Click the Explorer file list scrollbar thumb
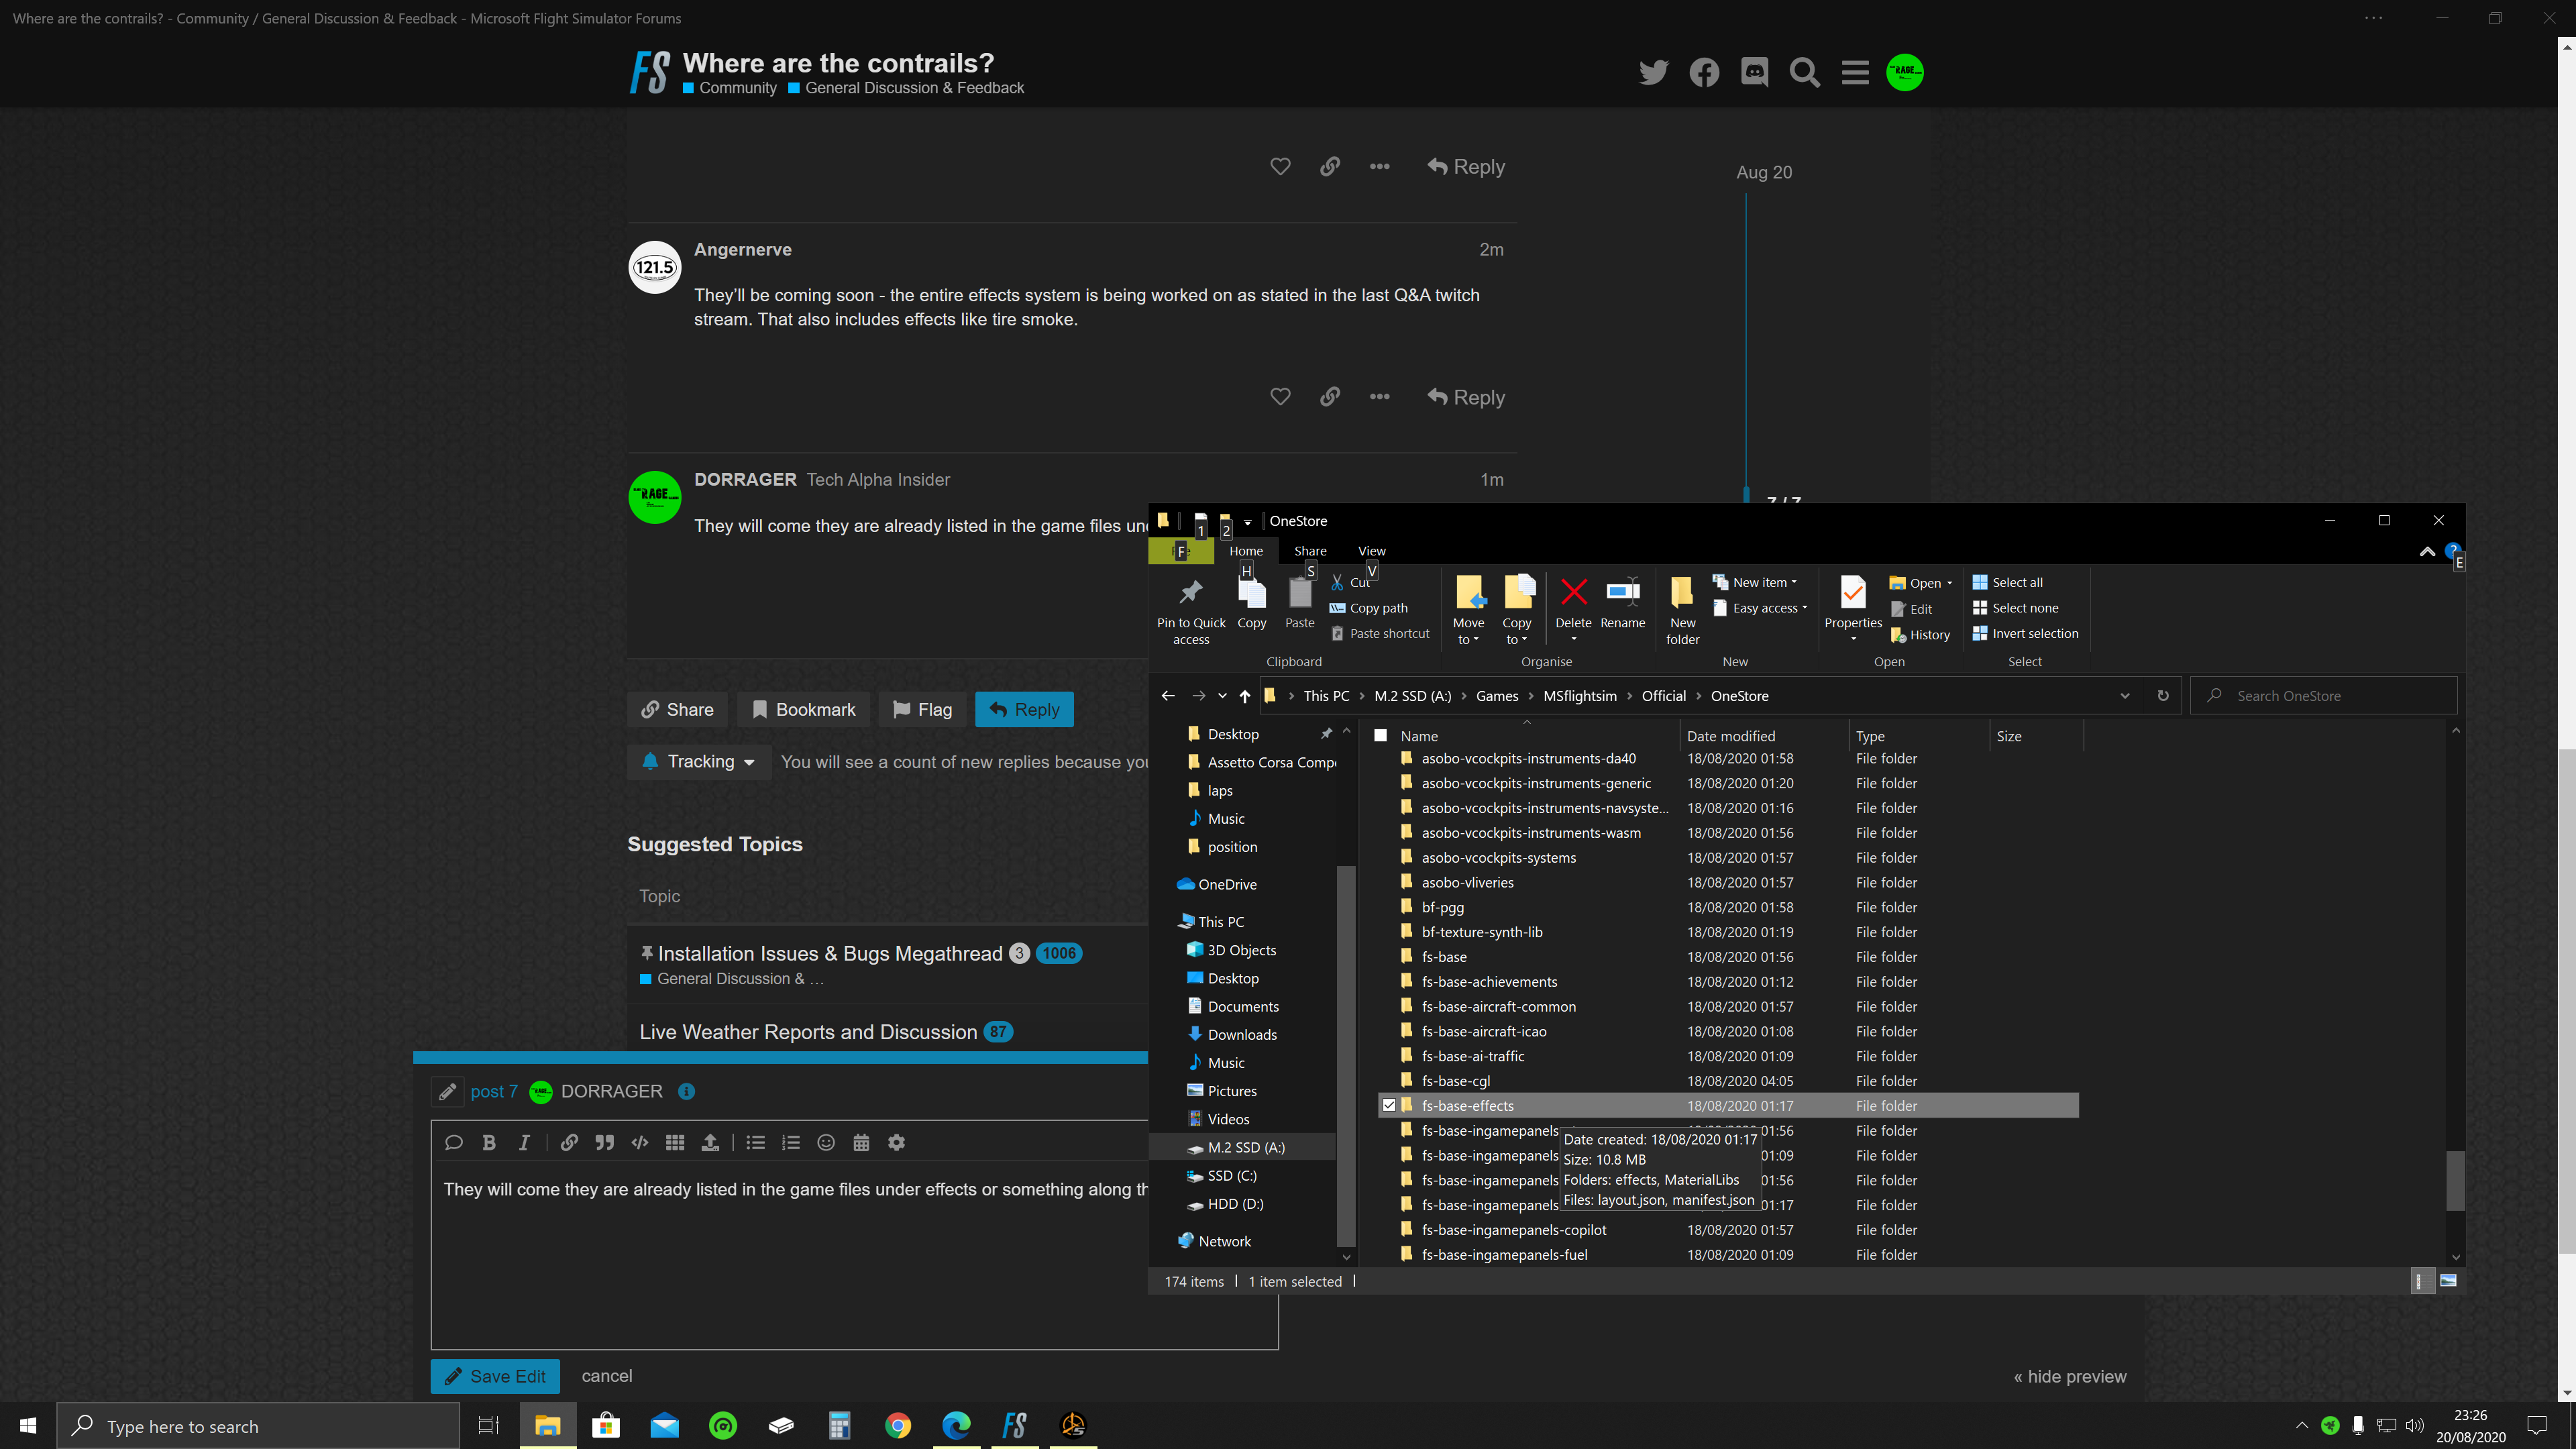2576x1449 pixels. pos(2455,1180)
